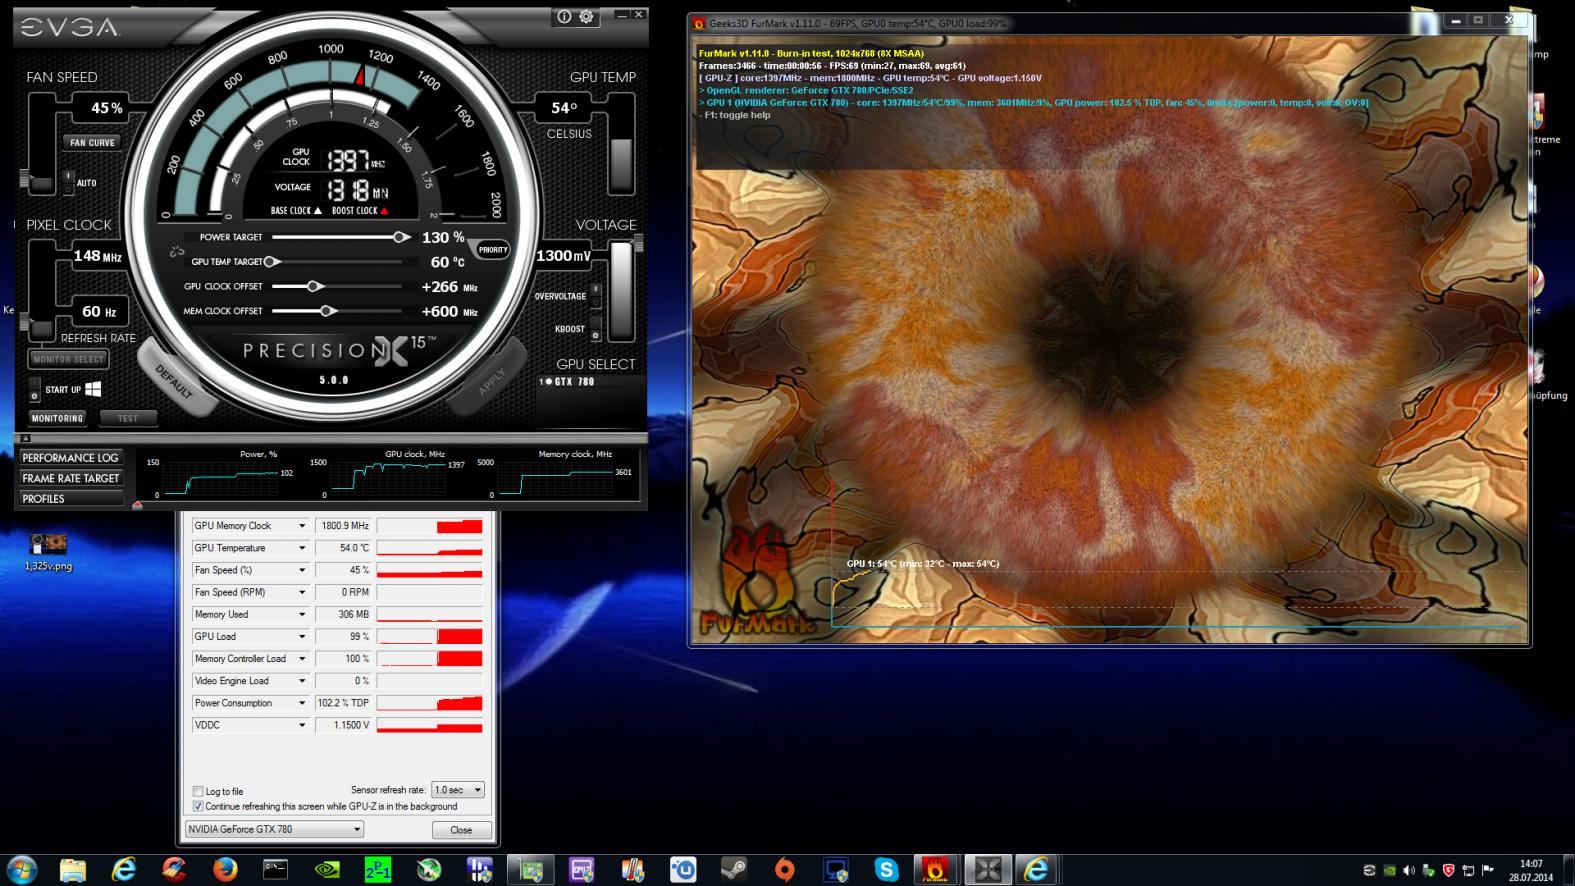This screenshot has width=1575, height=886.
Task: Click the TEST button
Action: click(x=128, y=418)
